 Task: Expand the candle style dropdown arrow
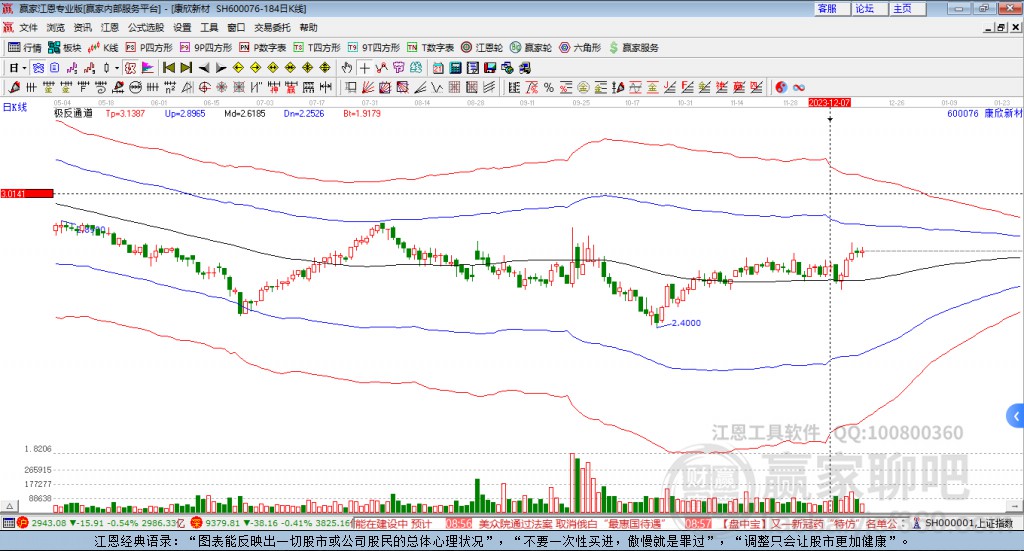[x=117, y=68]
